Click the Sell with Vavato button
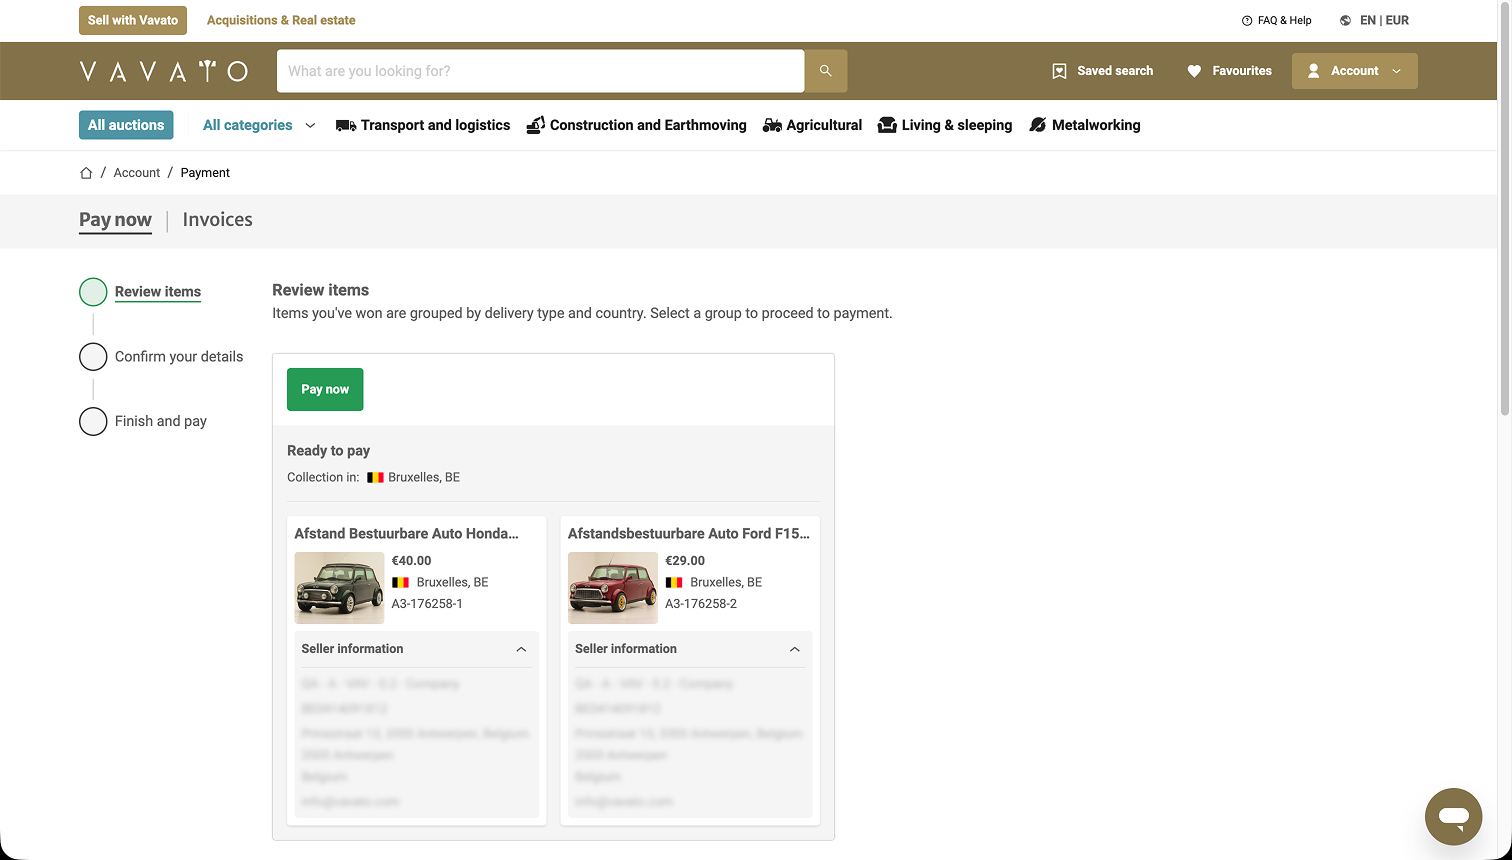The height and width of the screenshot is (860, 1512). tap(133, 20)
